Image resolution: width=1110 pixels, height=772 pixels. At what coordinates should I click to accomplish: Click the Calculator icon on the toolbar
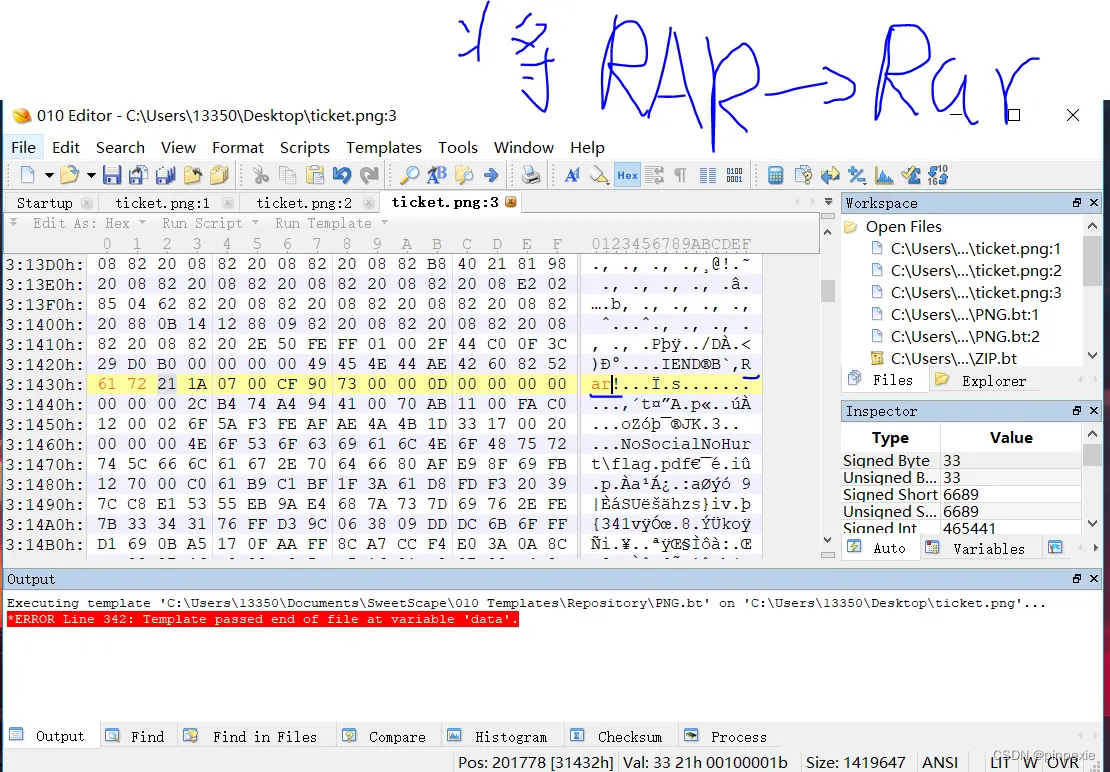click(x=776, y=174)
